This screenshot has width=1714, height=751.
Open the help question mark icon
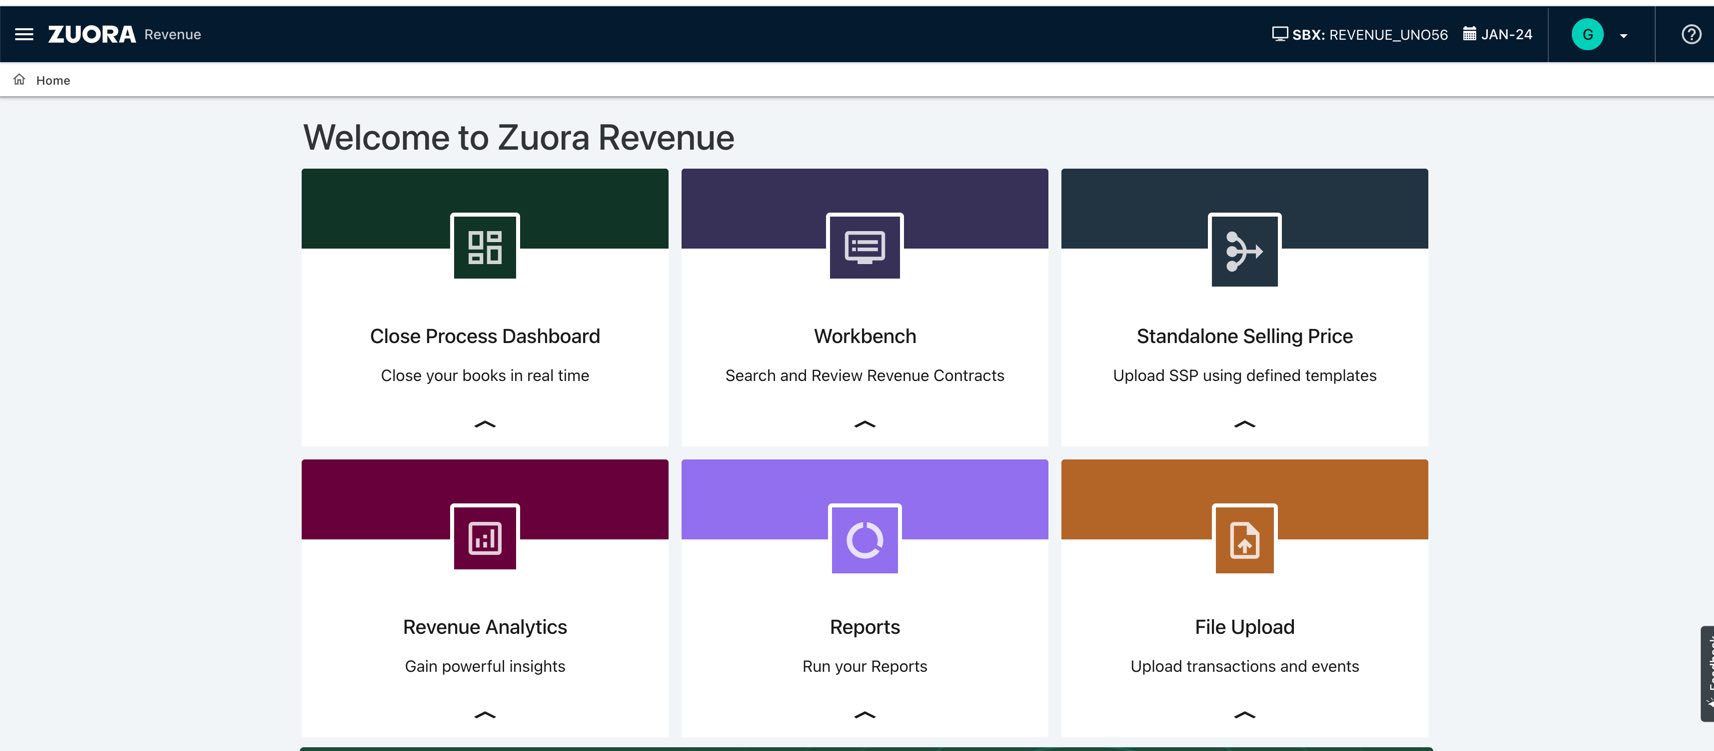point(1692,34)
